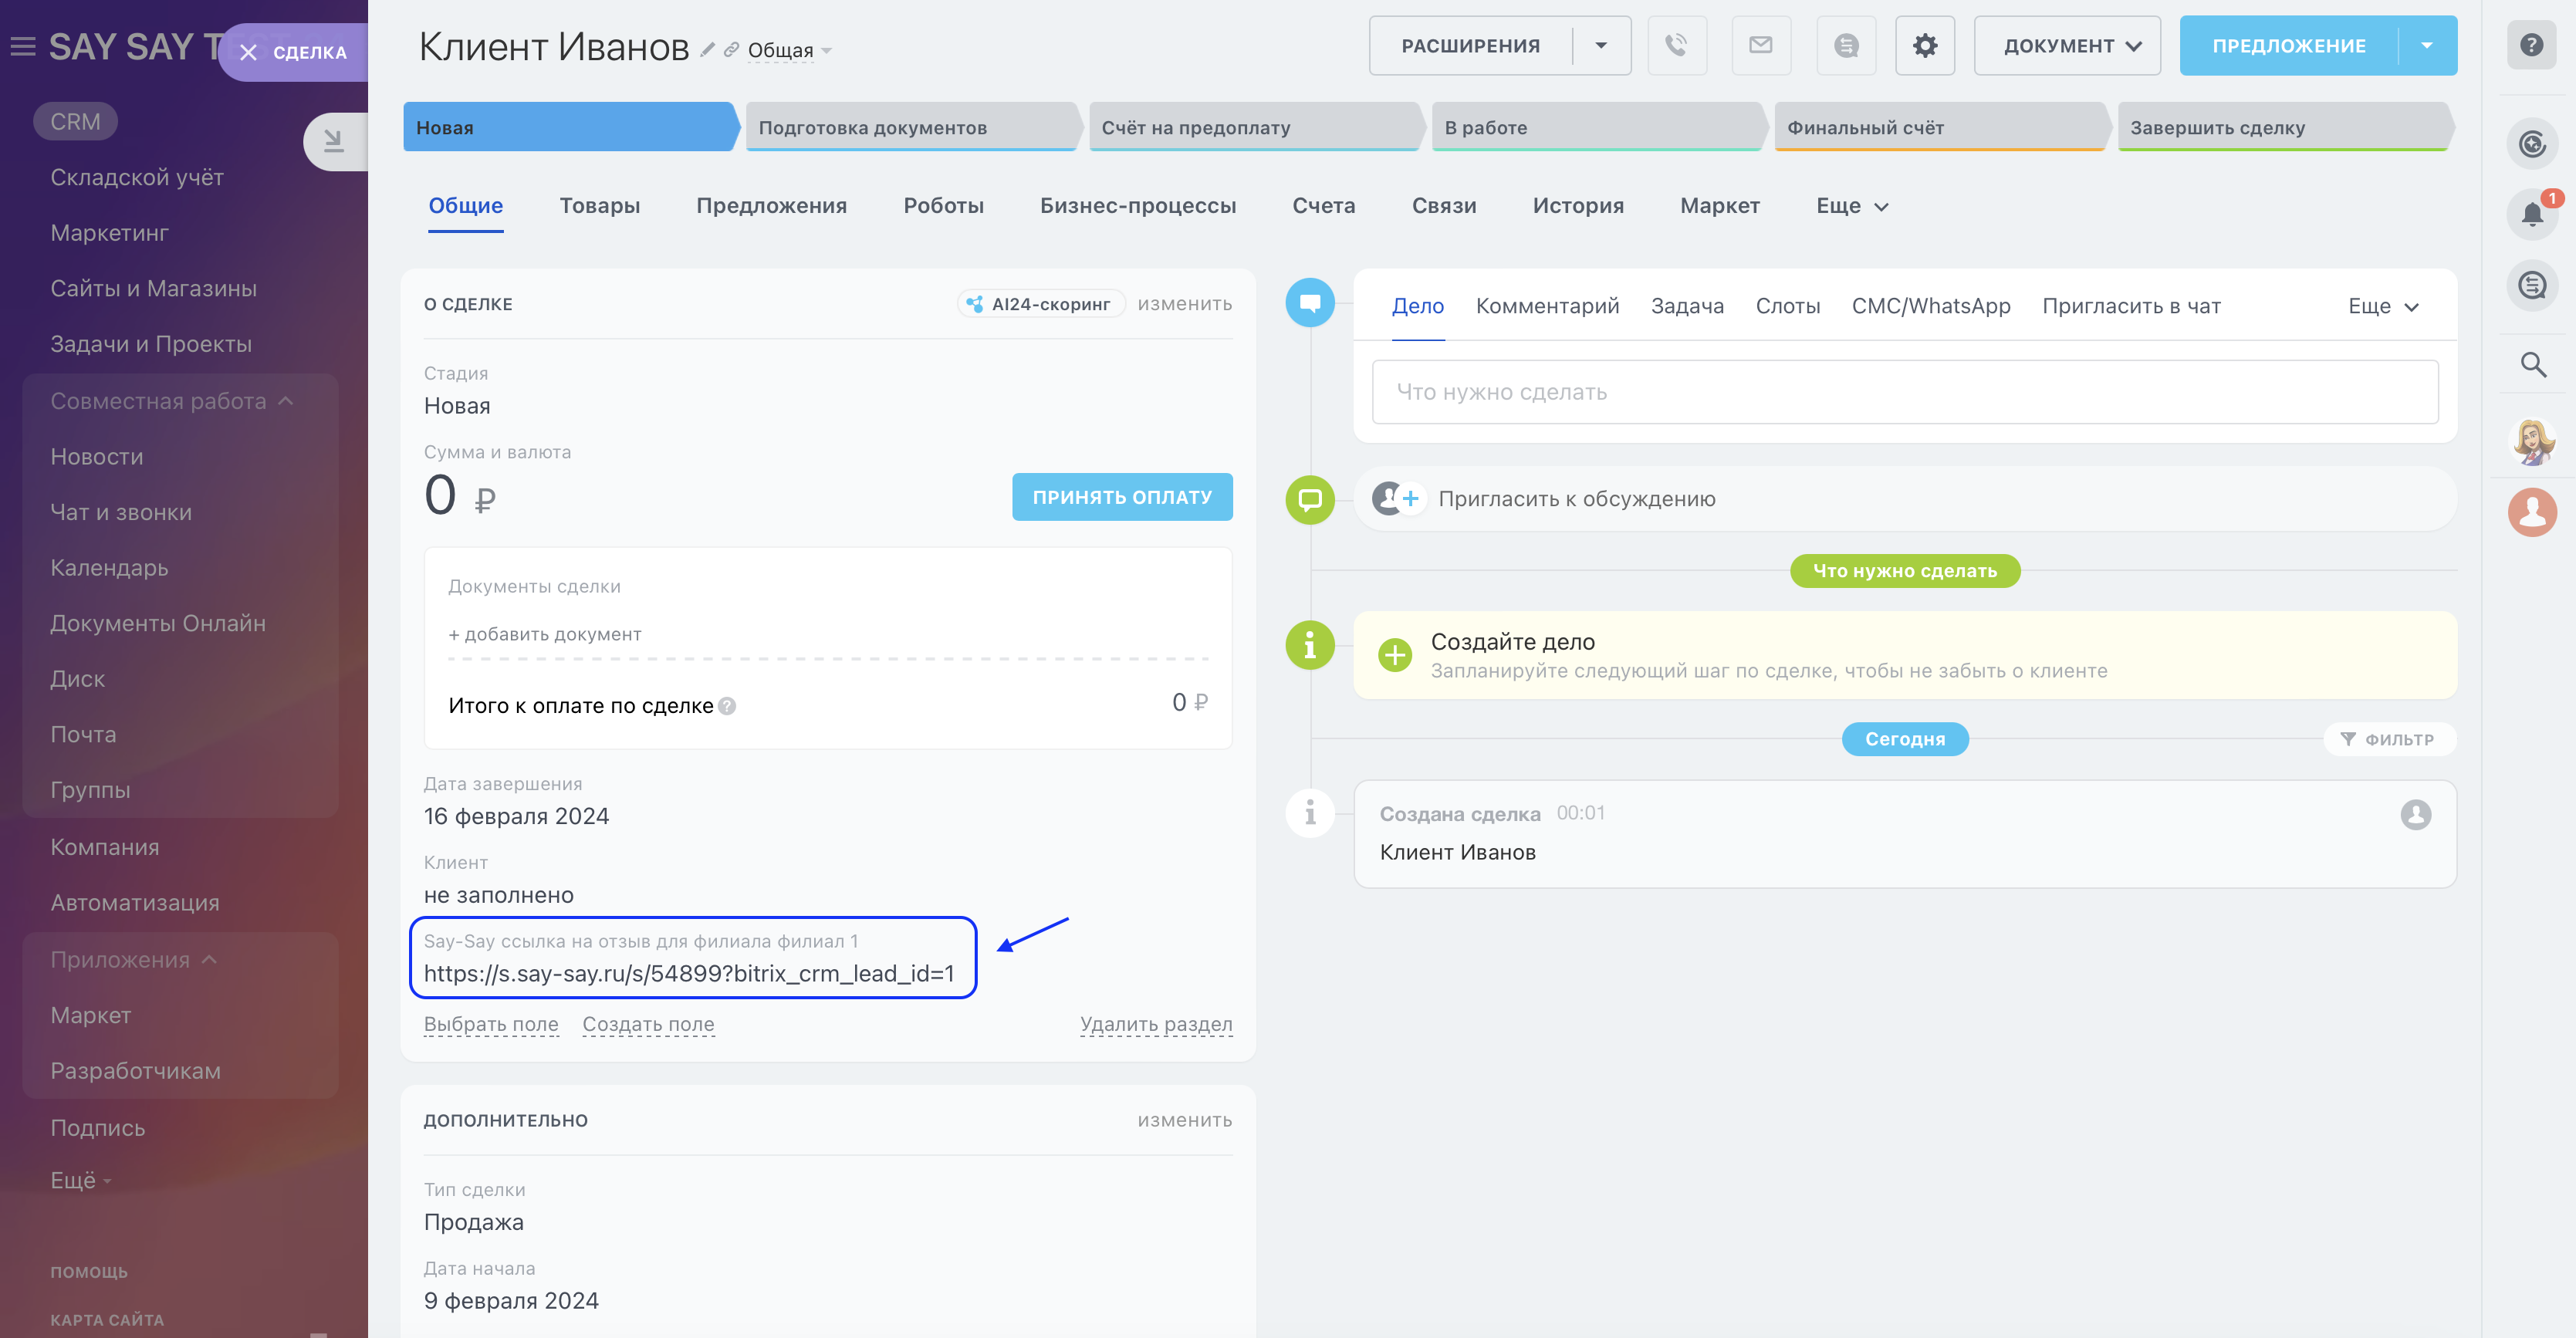Click the chat bubble icon in top toolbar
The image size is (2576, 1338).
(x=1846, y=45)
